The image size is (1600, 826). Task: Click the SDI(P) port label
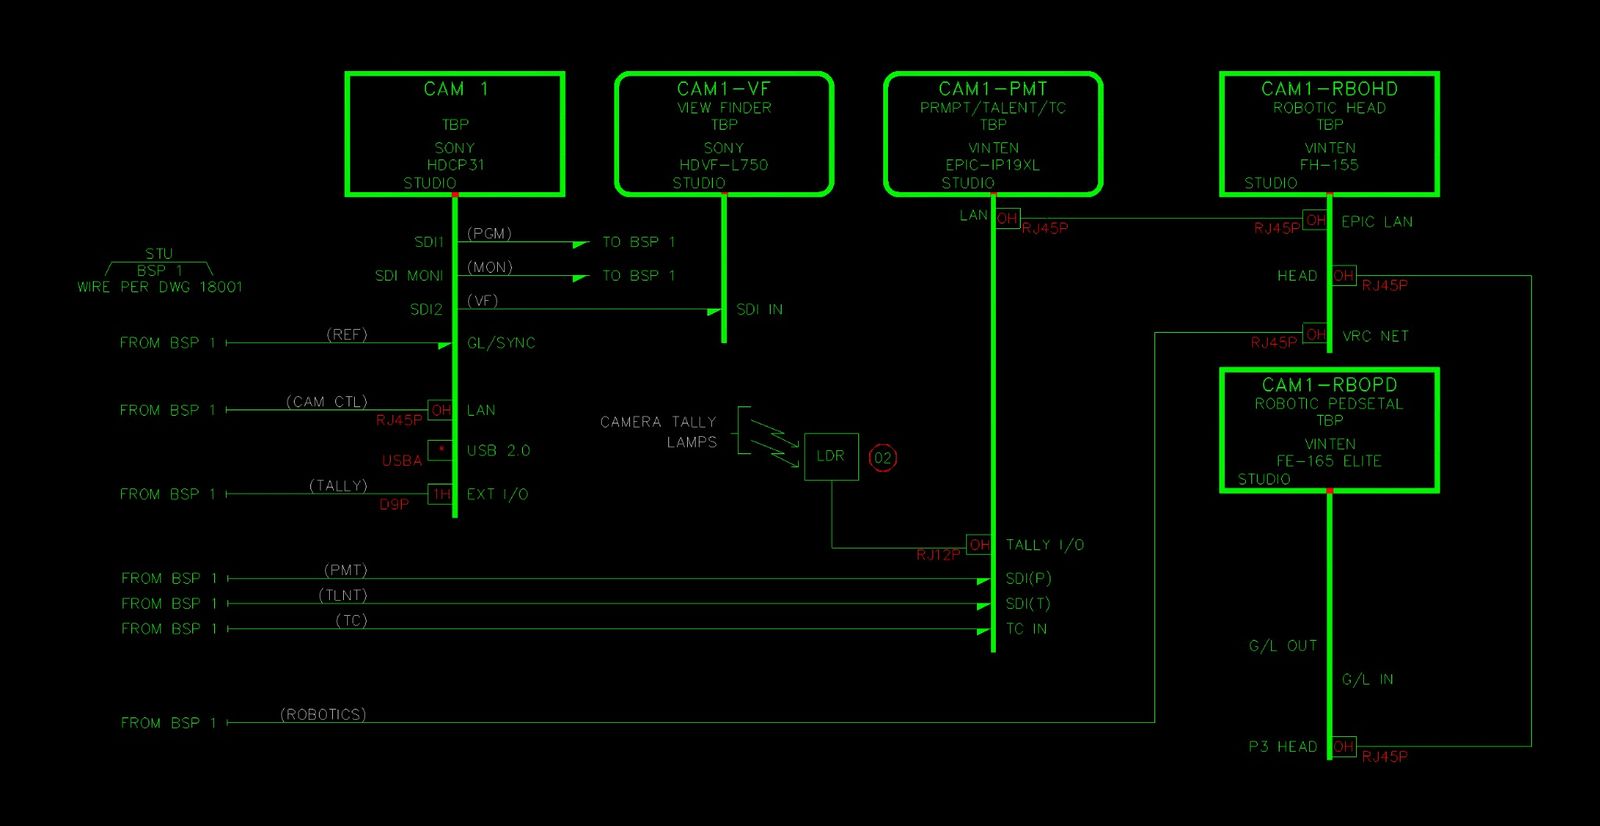[x=1028, y=579]
